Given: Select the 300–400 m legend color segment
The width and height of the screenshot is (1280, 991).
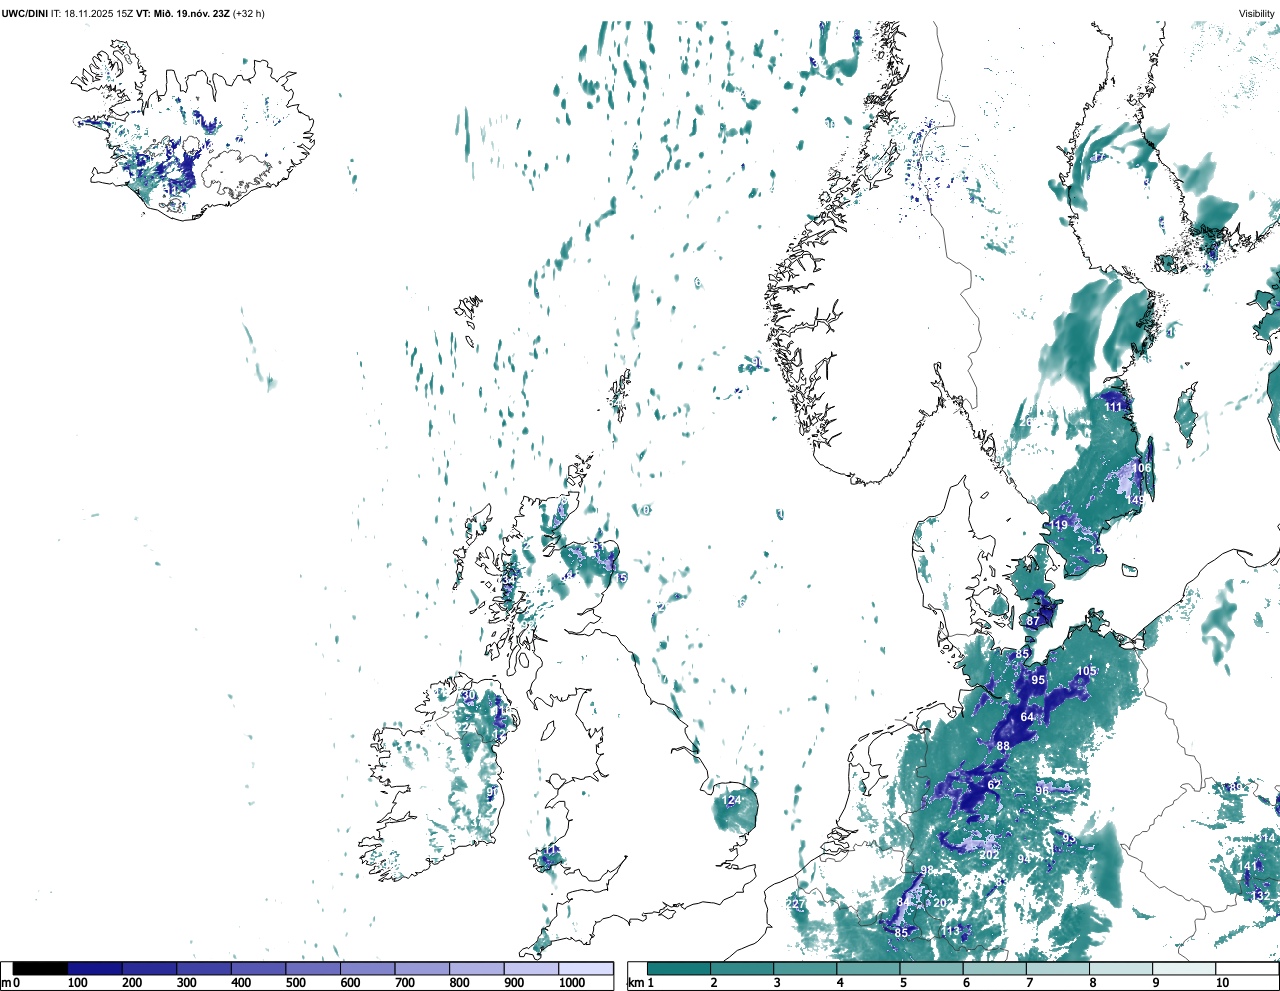Looking at the screenshot, I should point(204,968).
